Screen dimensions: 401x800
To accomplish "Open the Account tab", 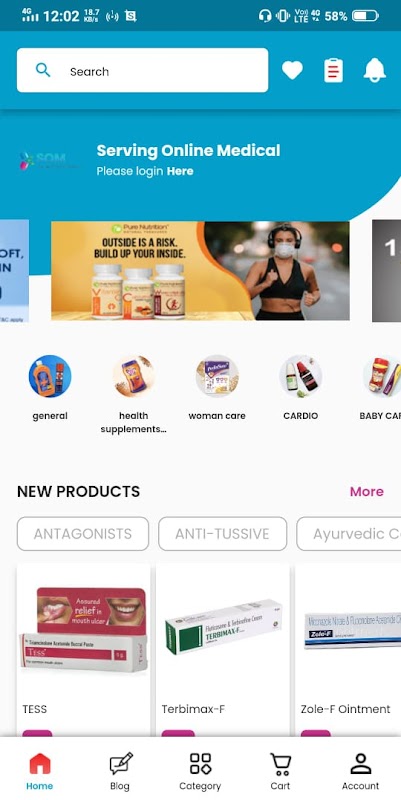I will pyautogui.click(x=361, y=771).
